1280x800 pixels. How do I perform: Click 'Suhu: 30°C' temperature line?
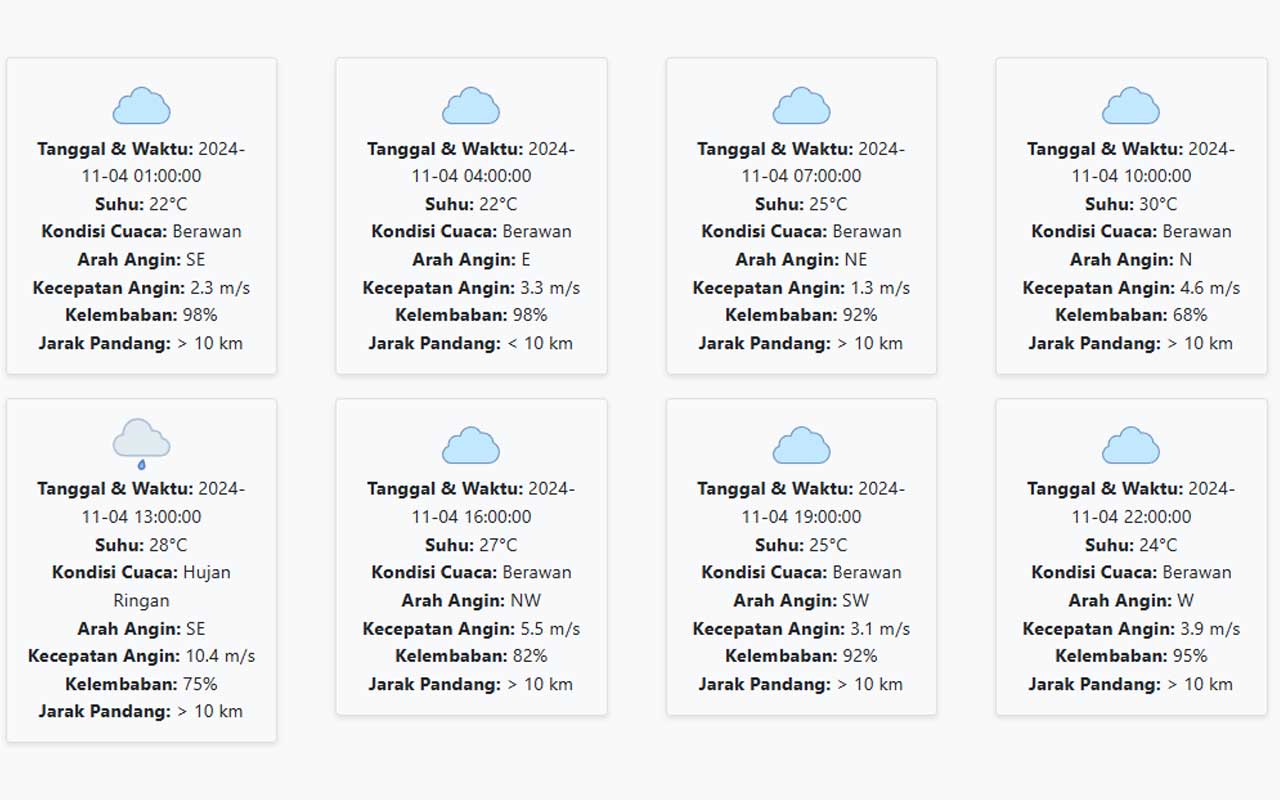coord(1131,204)
